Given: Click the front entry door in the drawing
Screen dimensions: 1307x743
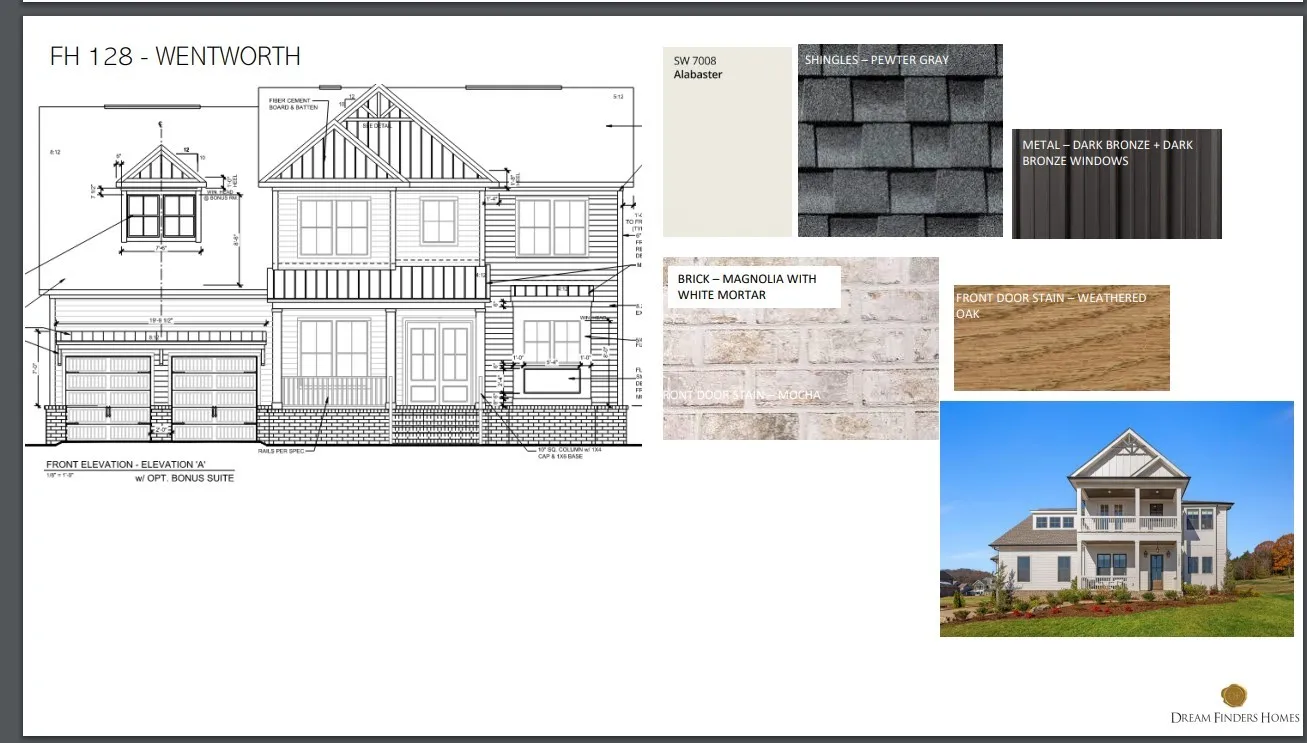Looking at the screenshot, I should point(438,365).
